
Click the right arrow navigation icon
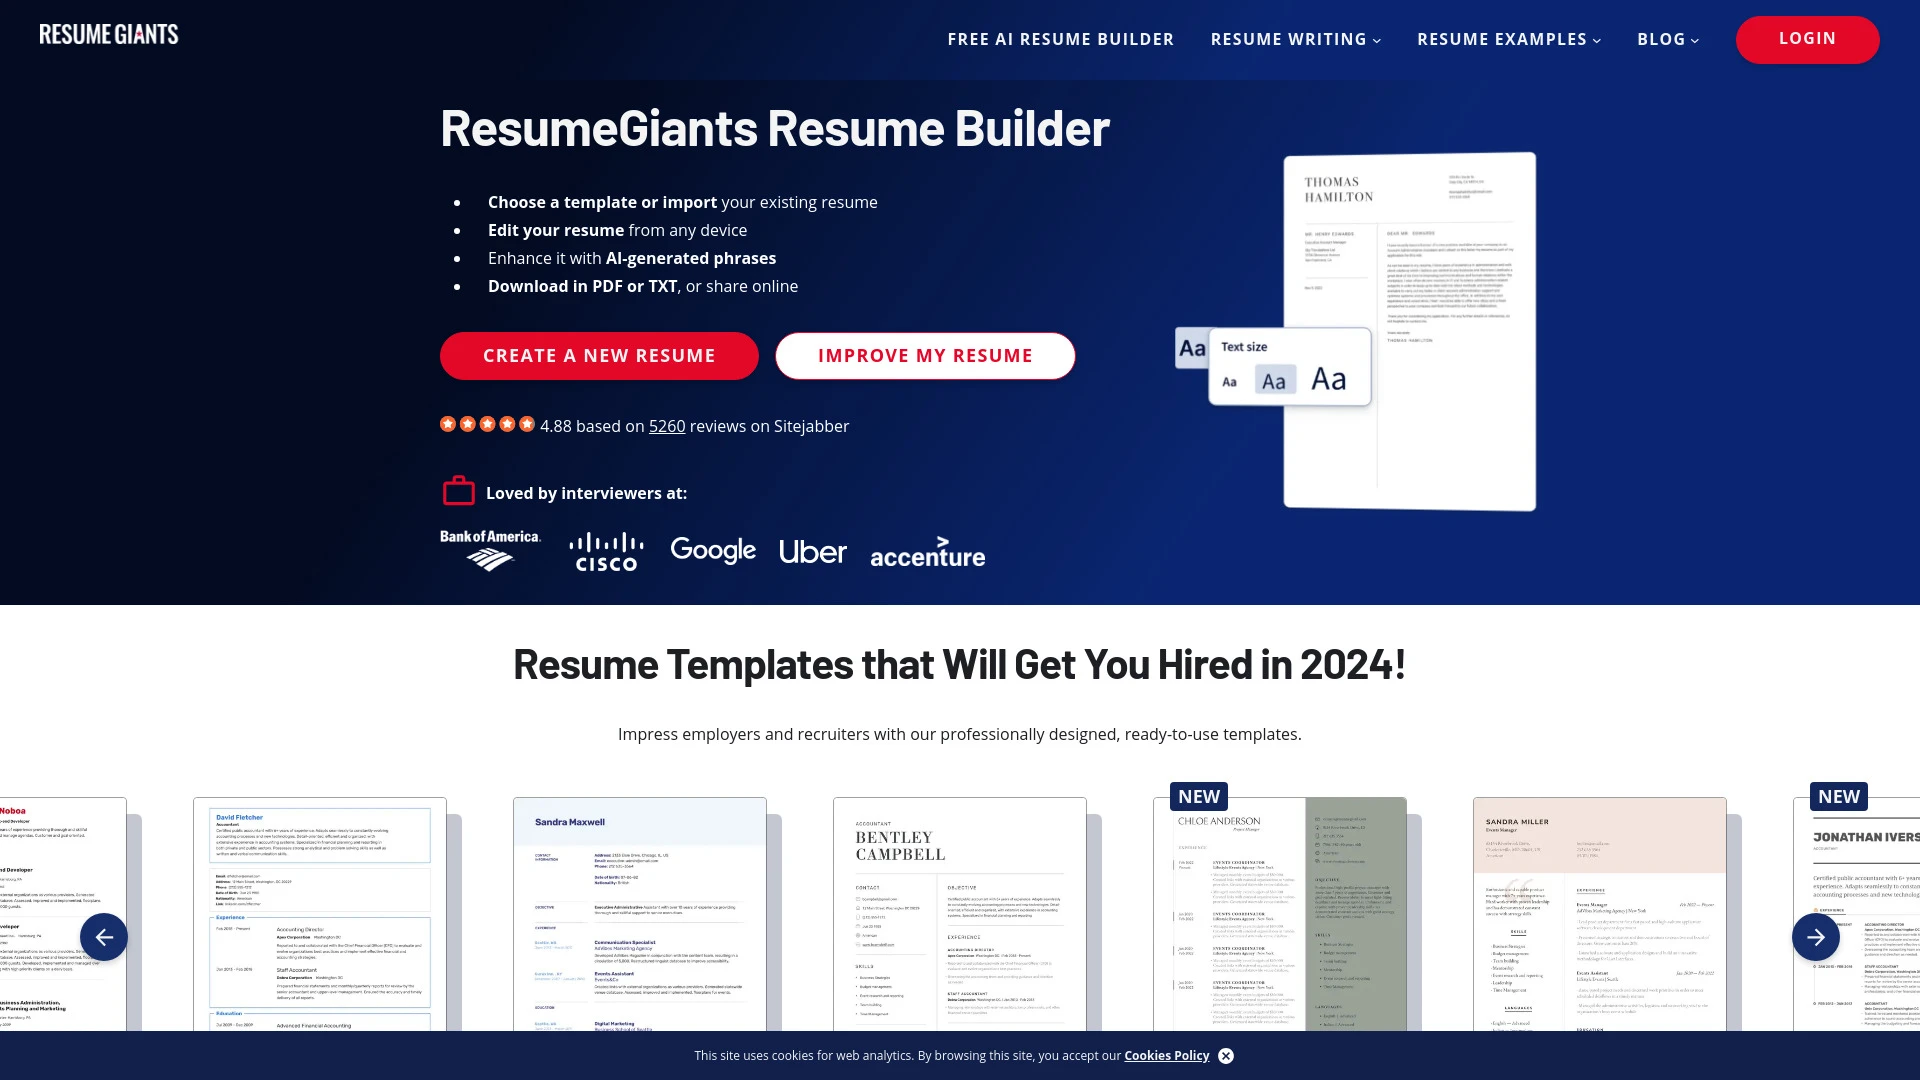pyautogui.click(x=1816, y=936)
